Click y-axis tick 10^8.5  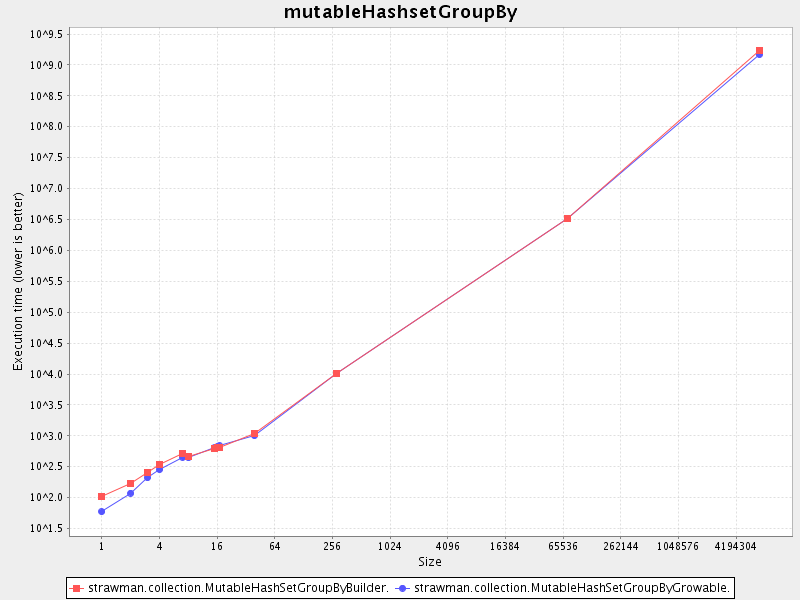(46, 96)
